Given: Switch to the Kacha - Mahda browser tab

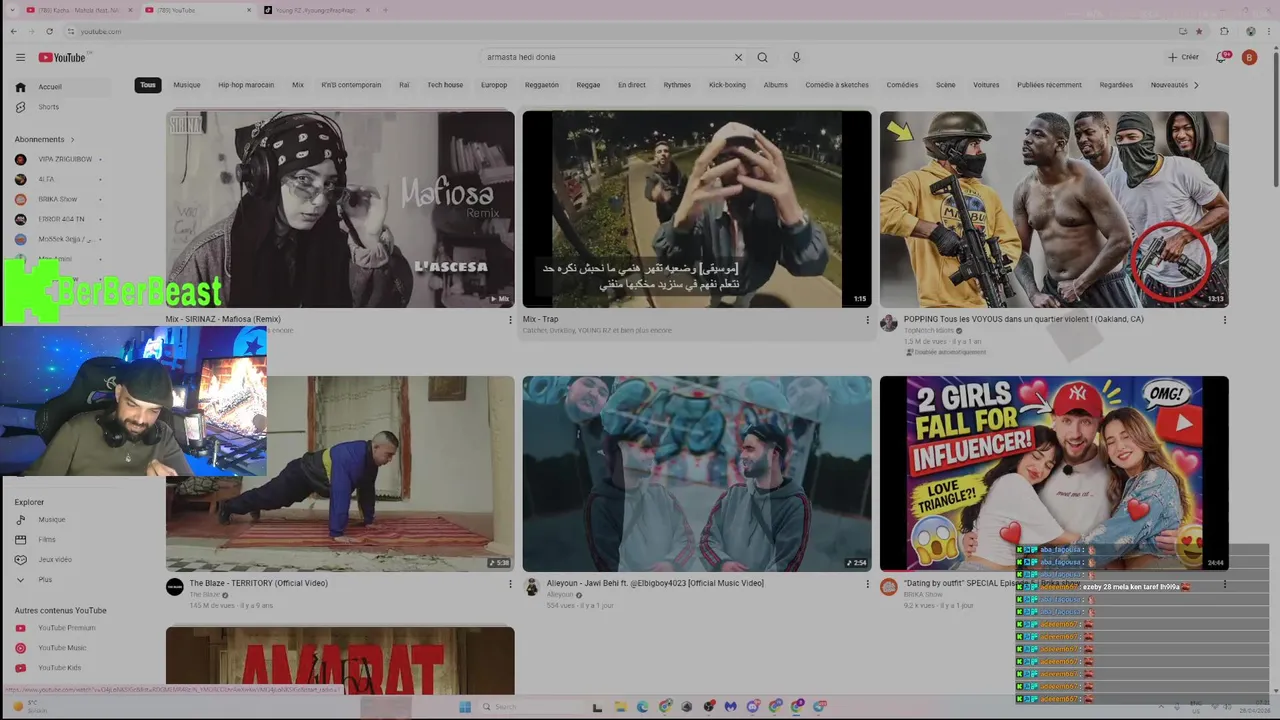Looking at the screenshot, I should tap(78, 10).
